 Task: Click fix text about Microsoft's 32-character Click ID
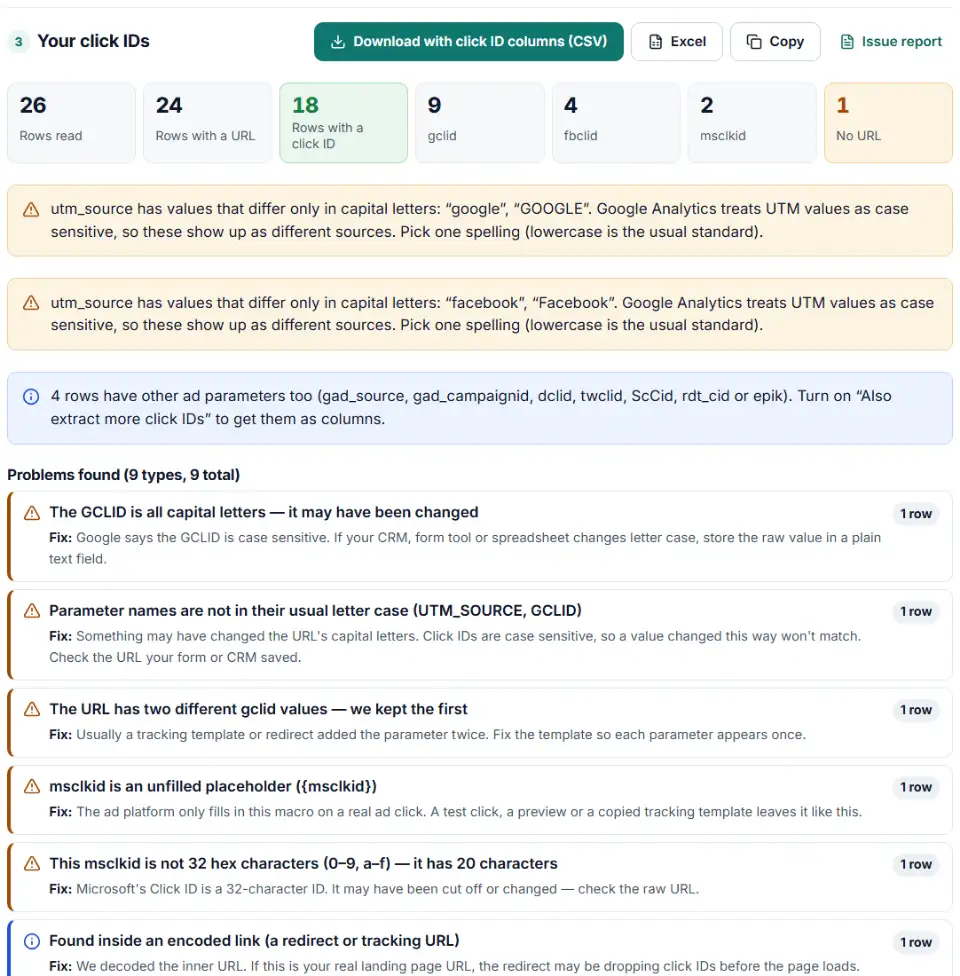374,889
